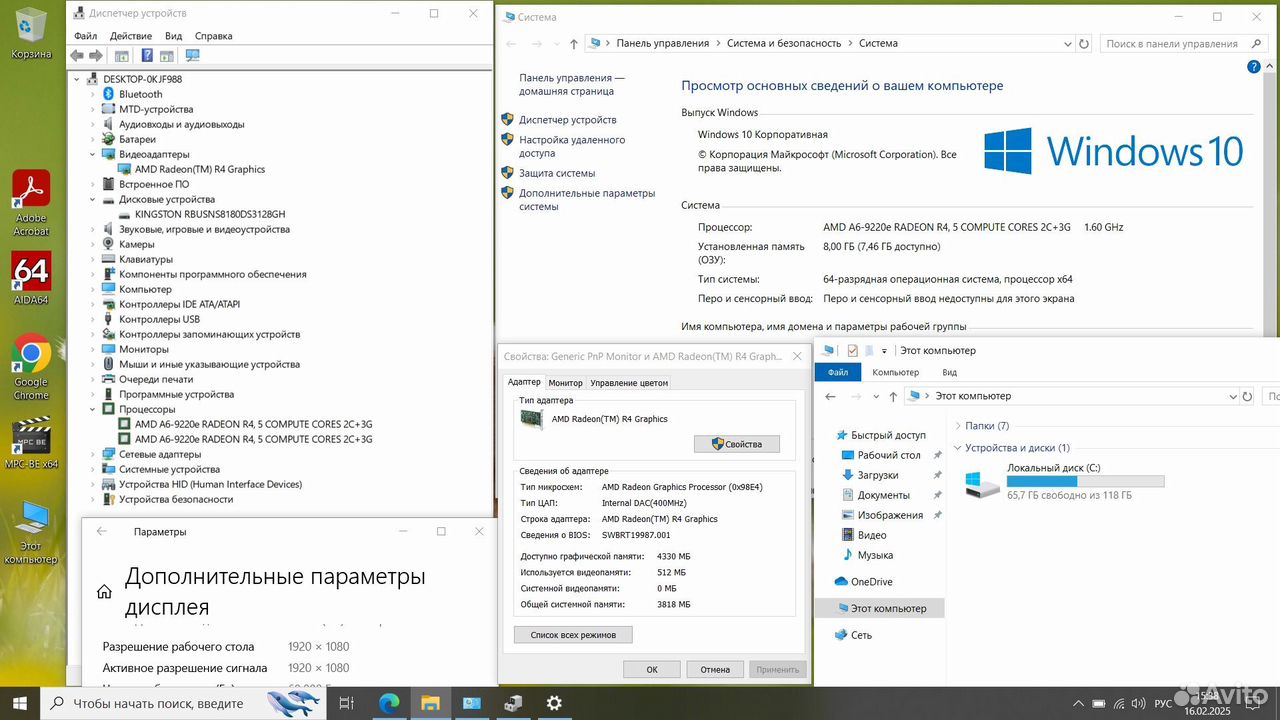The height and width of the screenshot is (720, 1280).
Task: Switch to the Монитор tab
Action: point(565,383)
